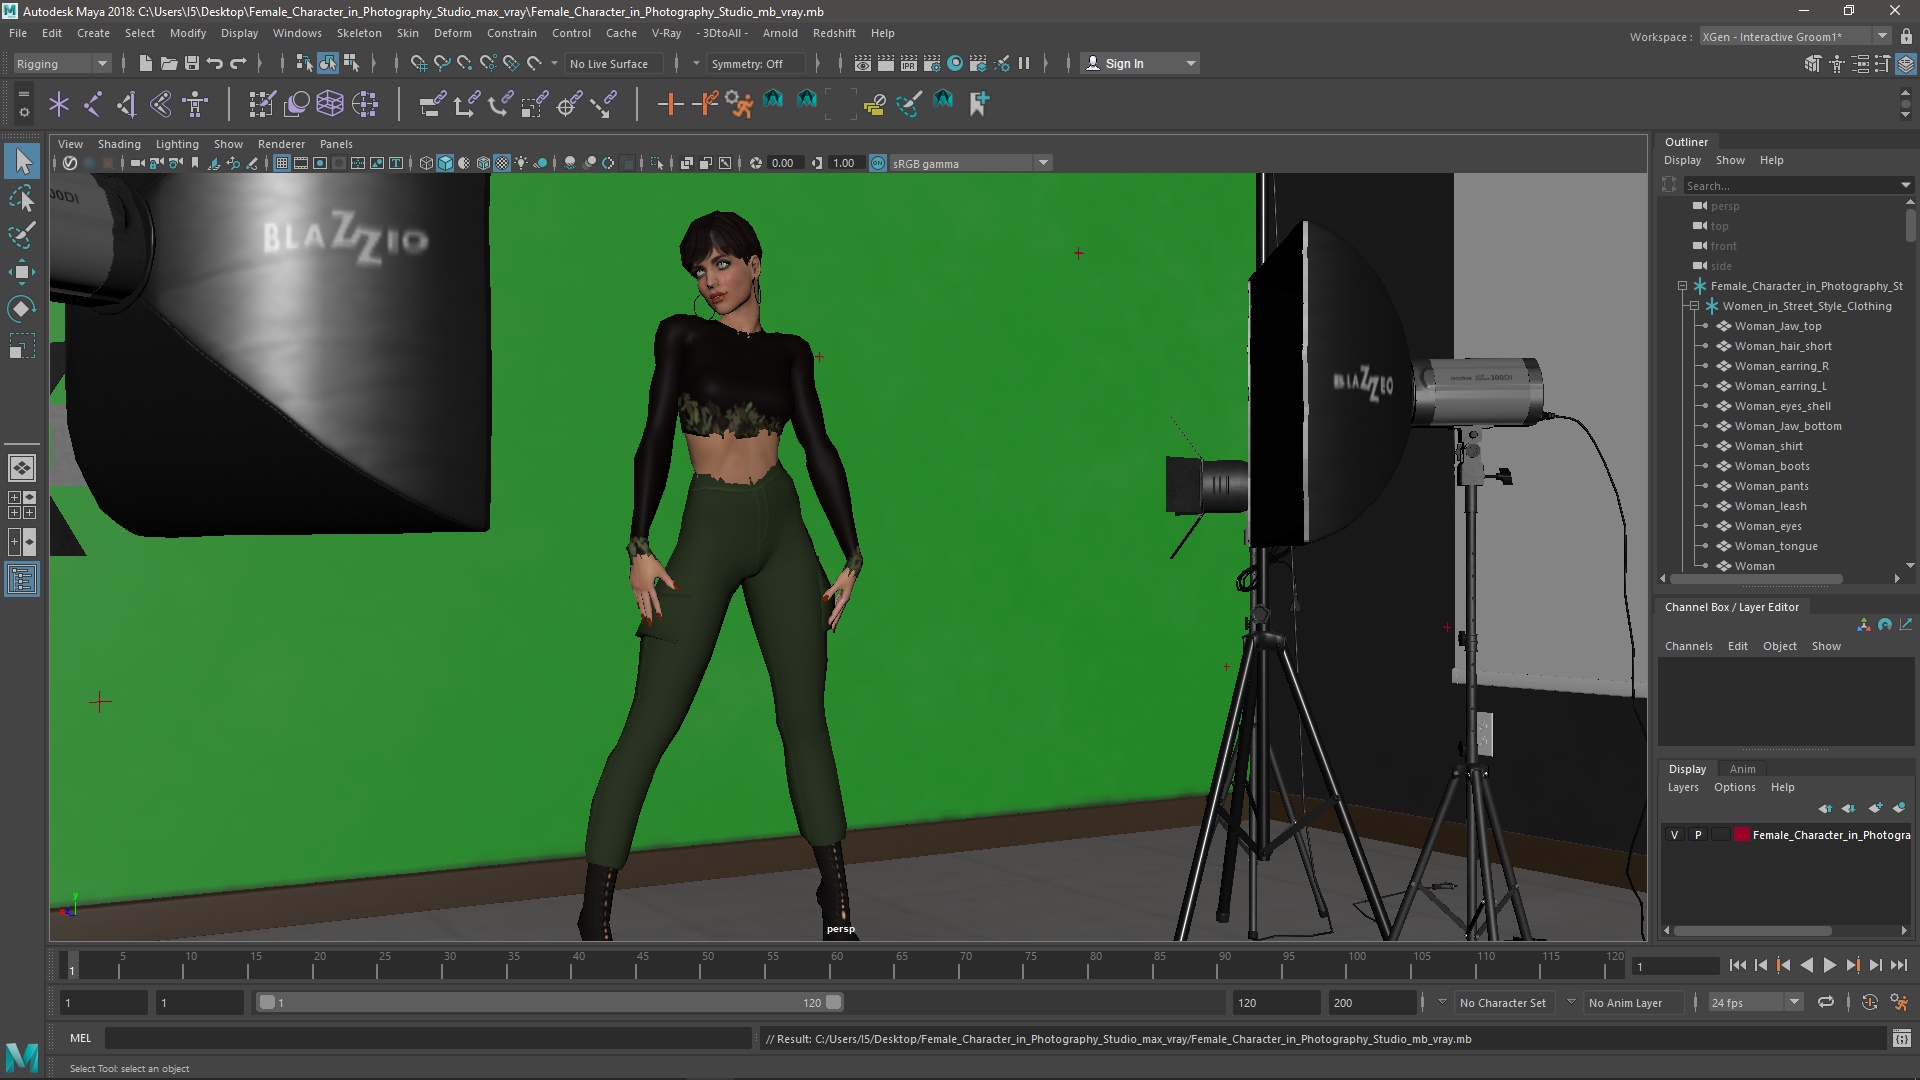This screenshot has height=1080, width=1920.
Task: Activate the Paint Selection tool
Action: tap(22, 235)
